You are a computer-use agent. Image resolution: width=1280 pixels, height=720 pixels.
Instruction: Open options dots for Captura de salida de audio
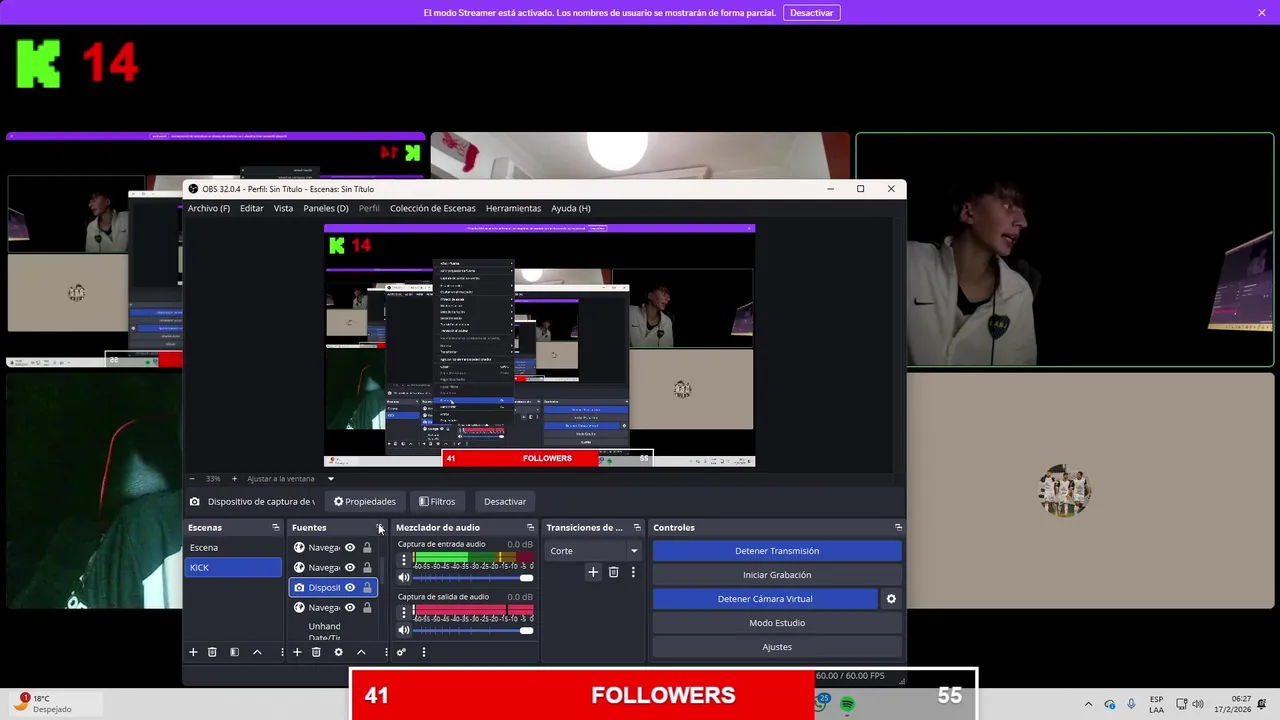point(404,612)
